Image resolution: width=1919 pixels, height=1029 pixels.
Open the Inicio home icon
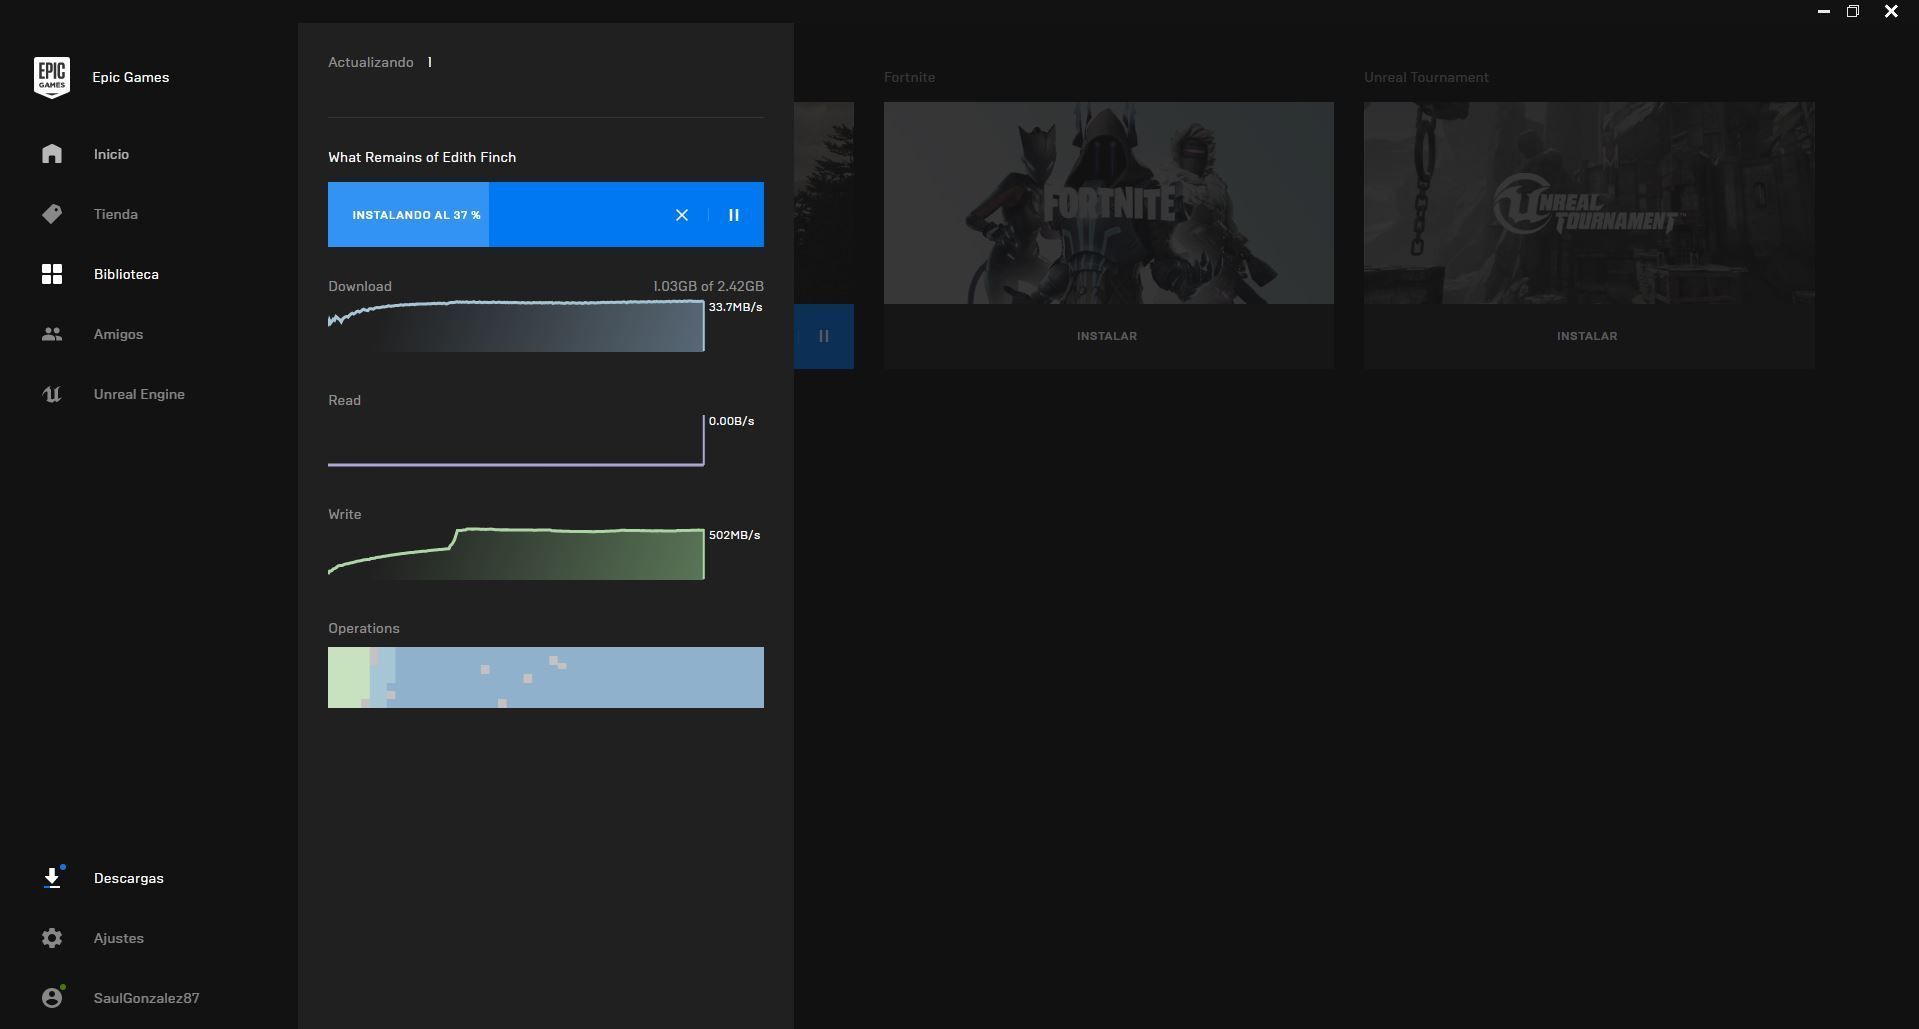[52, 154]
